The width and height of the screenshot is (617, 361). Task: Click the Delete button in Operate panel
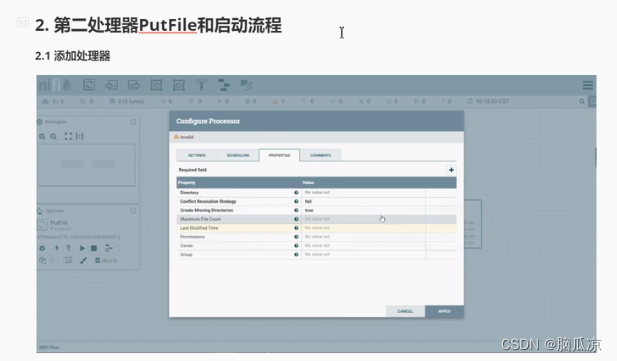pyautogui.click(x=106, y=260)
